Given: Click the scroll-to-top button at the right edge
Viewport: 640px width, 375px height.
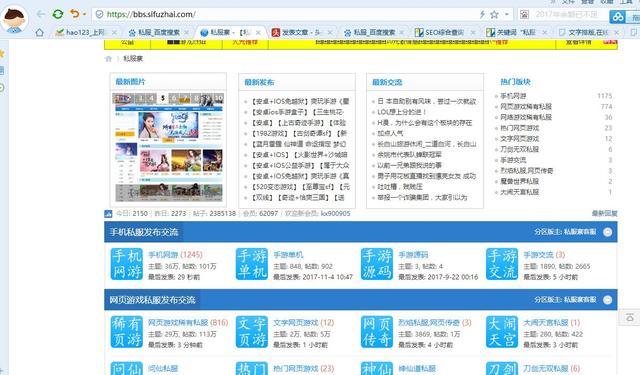Looking at the screenshot, I should click(x=630, y=317).
